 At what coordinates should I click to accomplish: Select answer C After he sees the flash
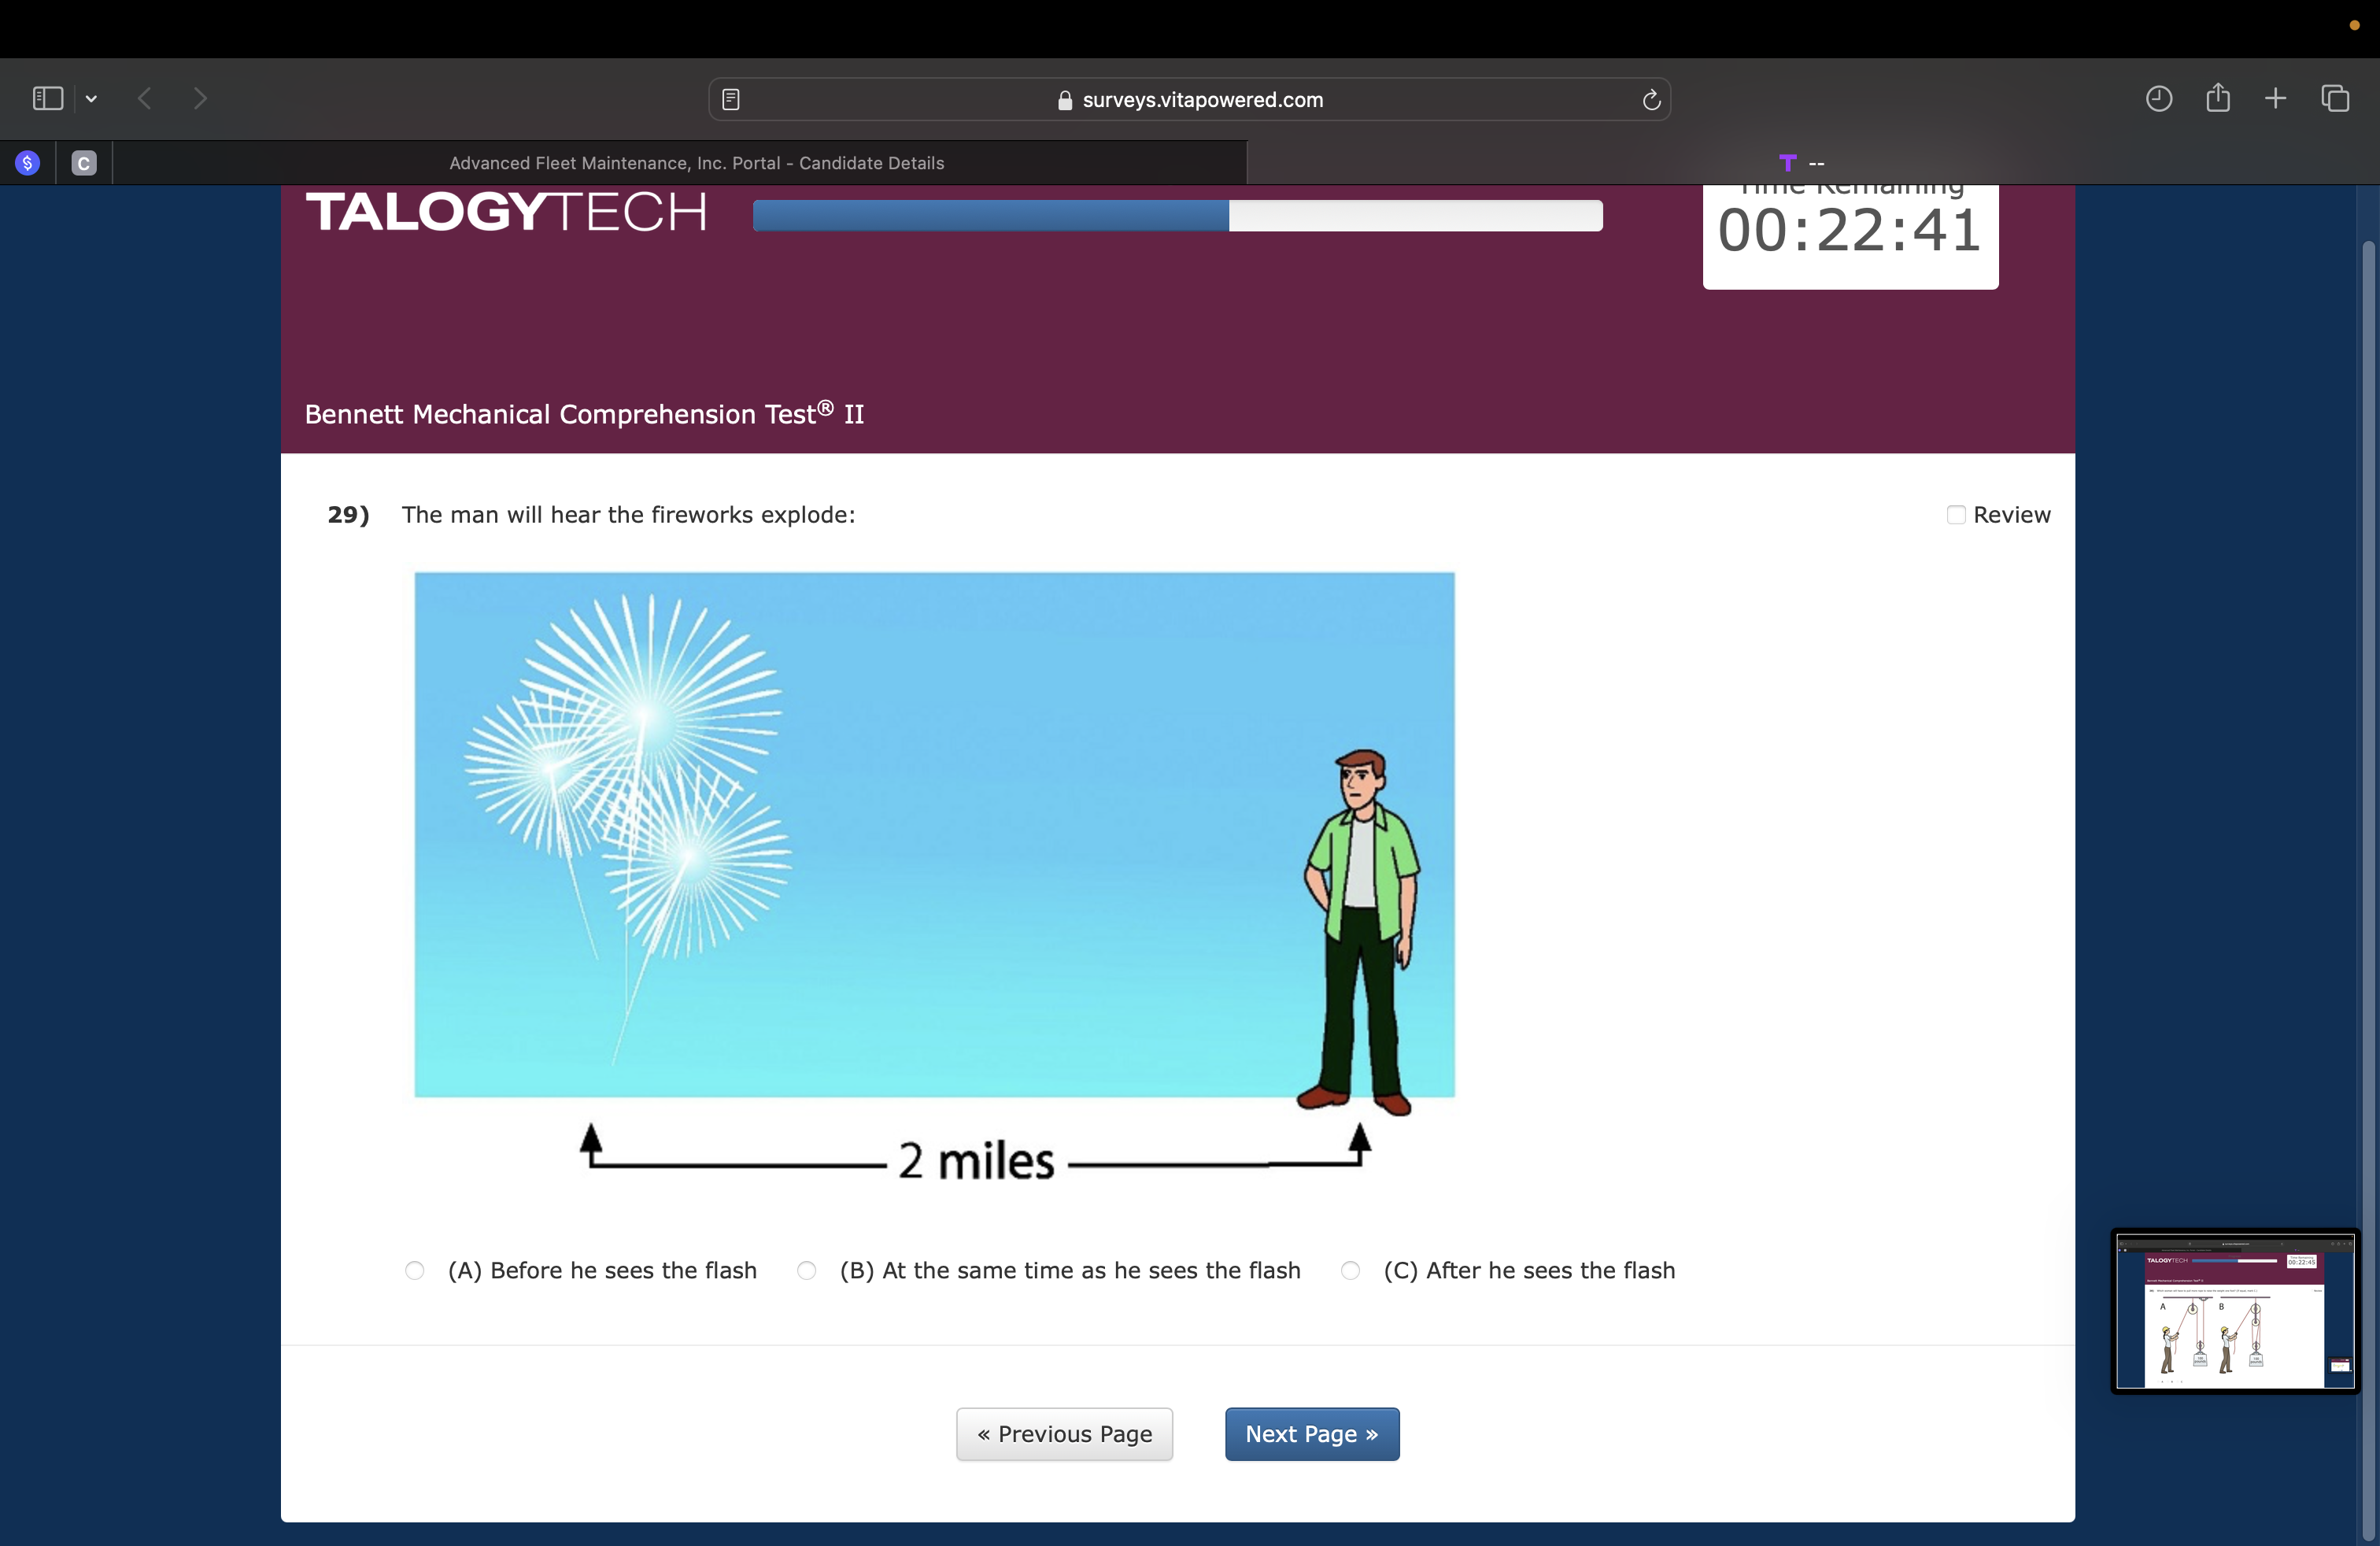click(x=1350, y=1270)
